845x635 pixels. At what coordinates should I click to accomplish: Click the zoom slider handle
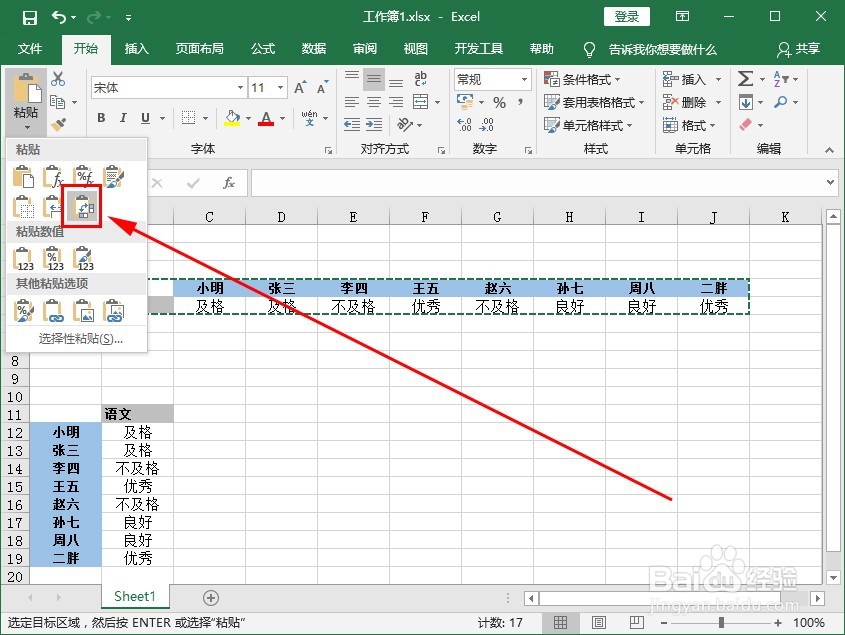(721, 623)
